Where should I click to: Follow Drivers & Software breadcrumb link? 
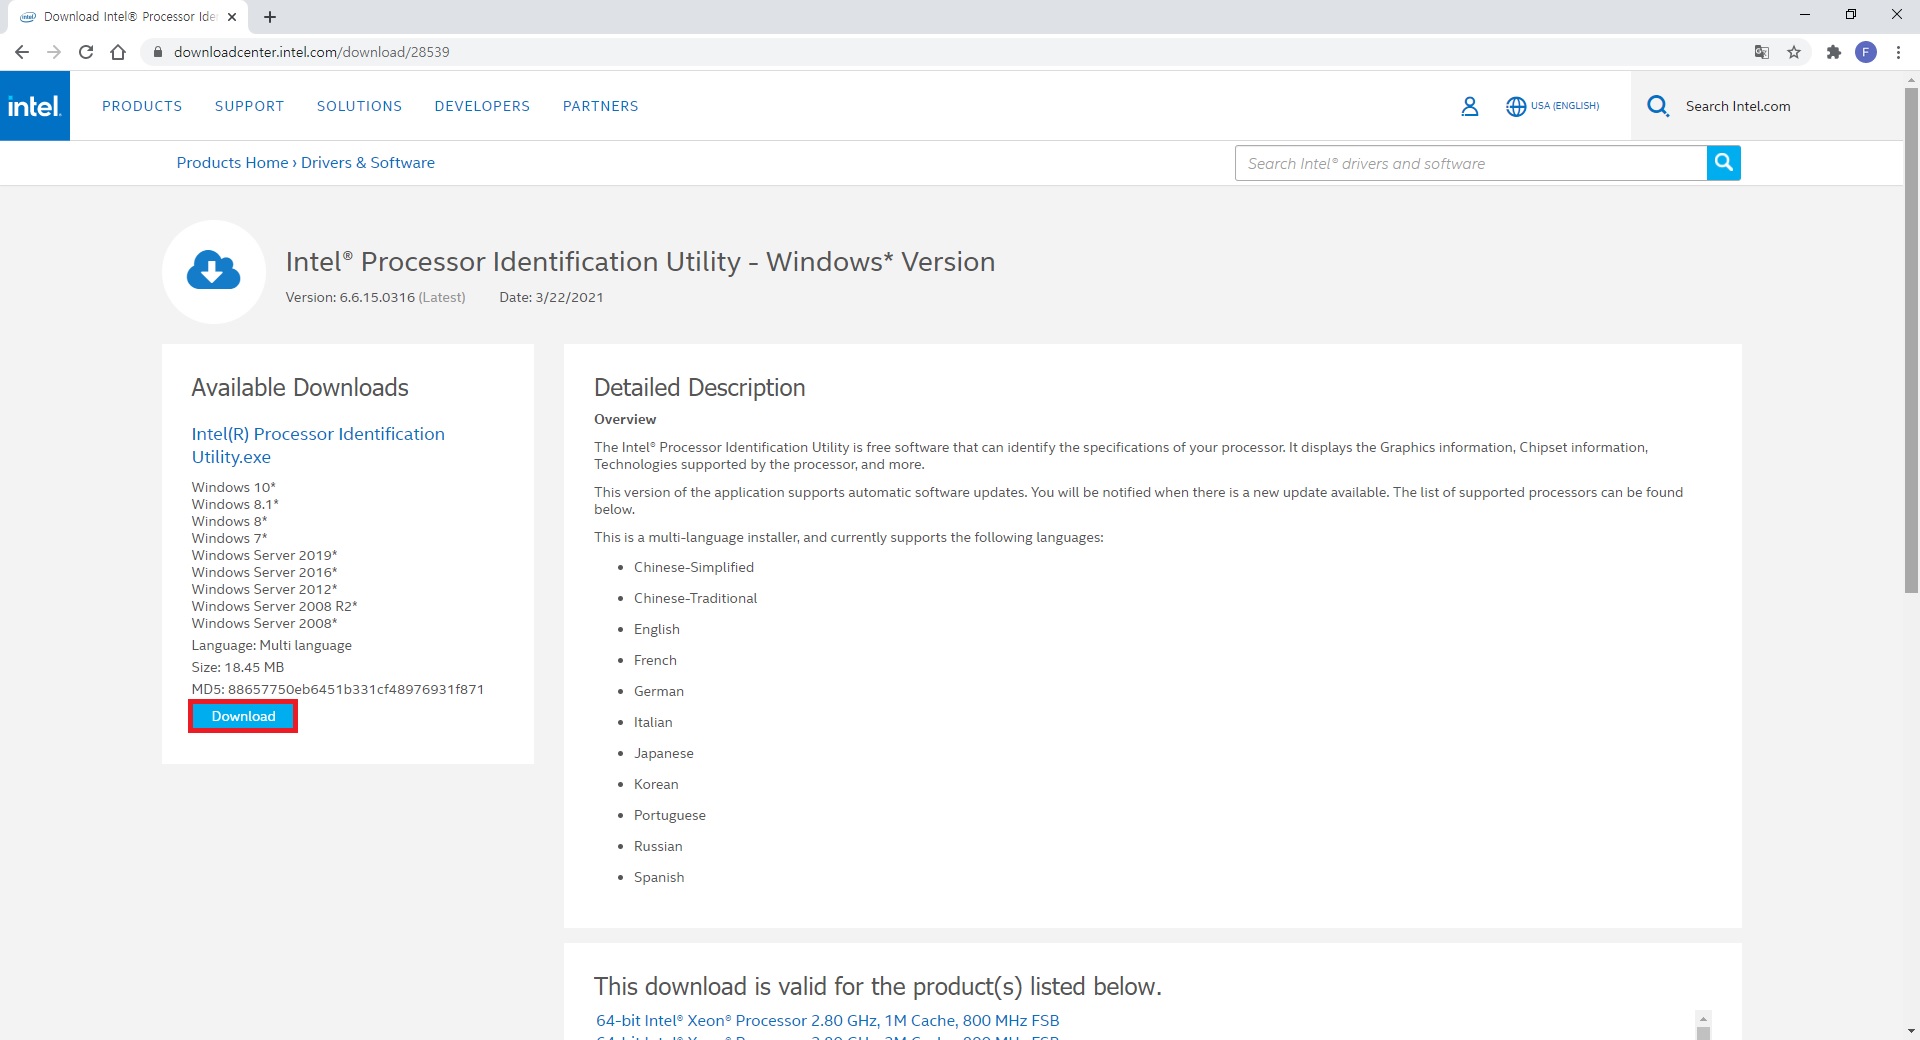point(368,163)
